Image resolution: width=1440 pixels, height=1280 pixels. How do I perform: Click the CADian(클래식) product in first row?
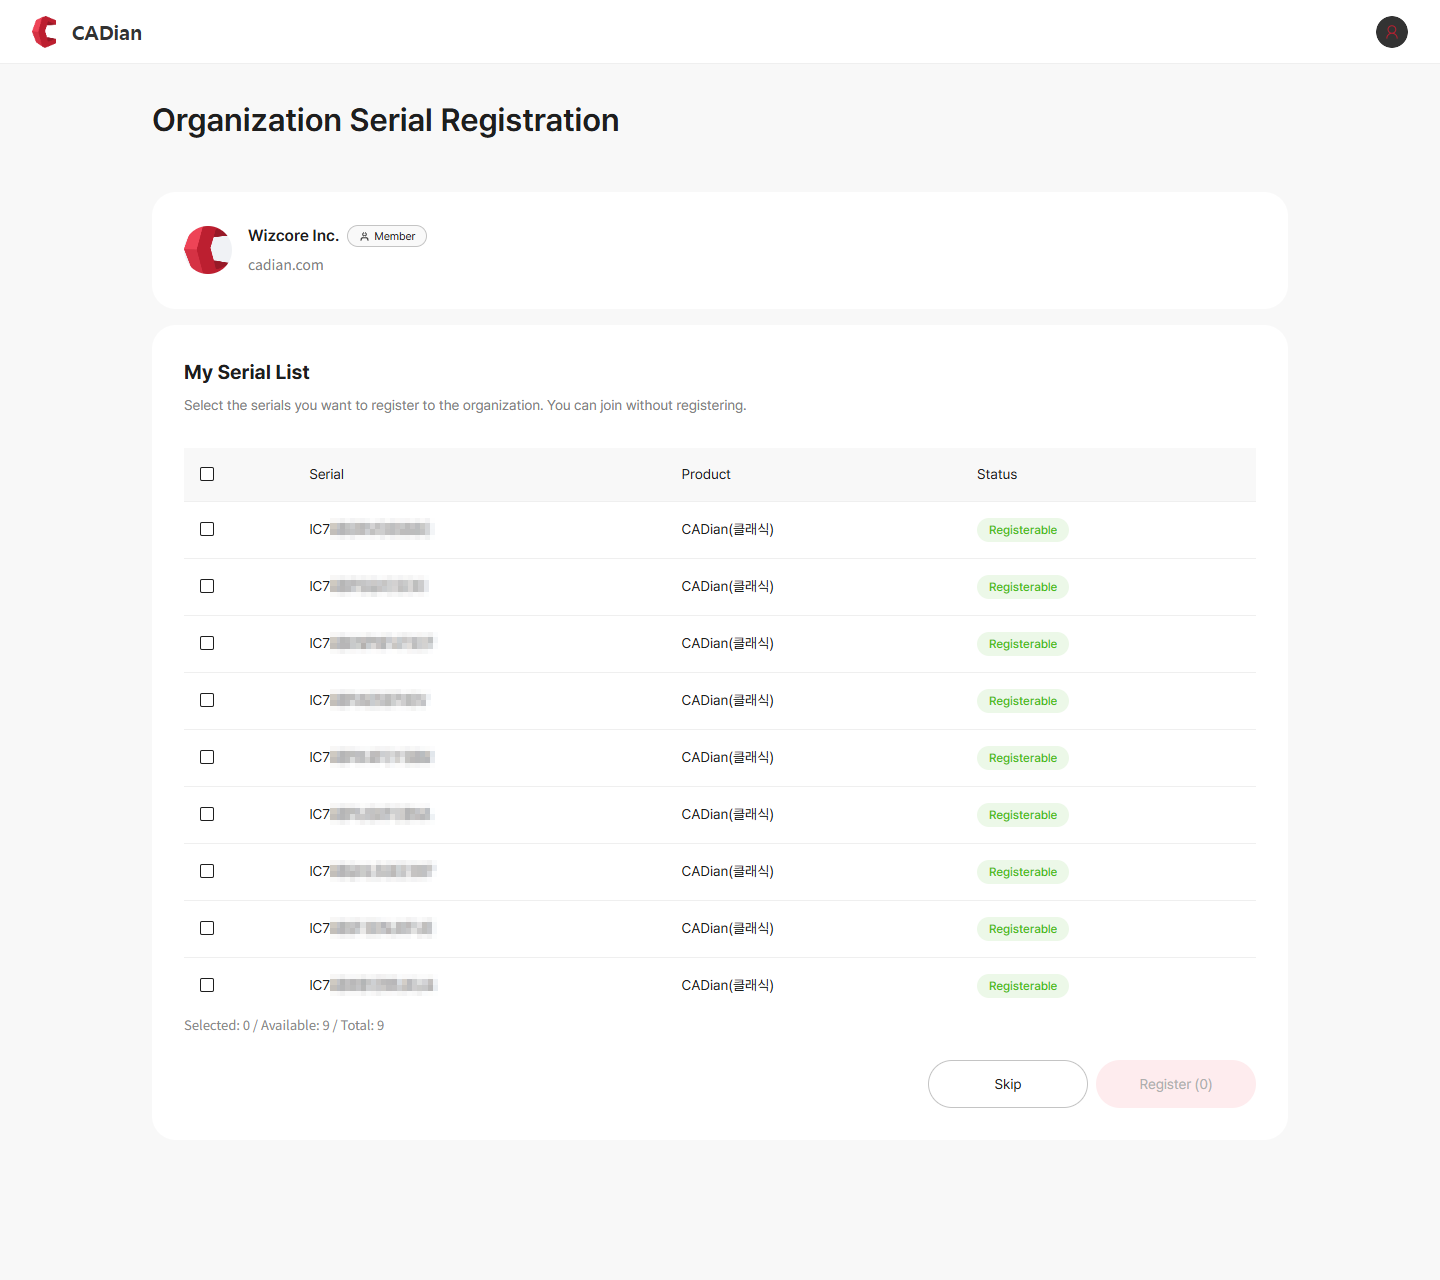[x=728, y=529]
